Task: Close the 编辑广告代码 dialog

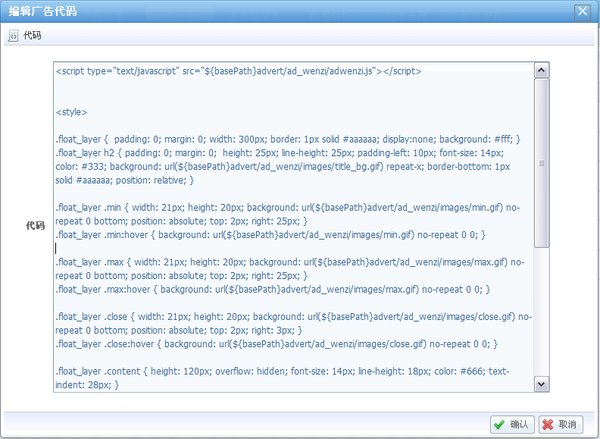Action: 582,11
